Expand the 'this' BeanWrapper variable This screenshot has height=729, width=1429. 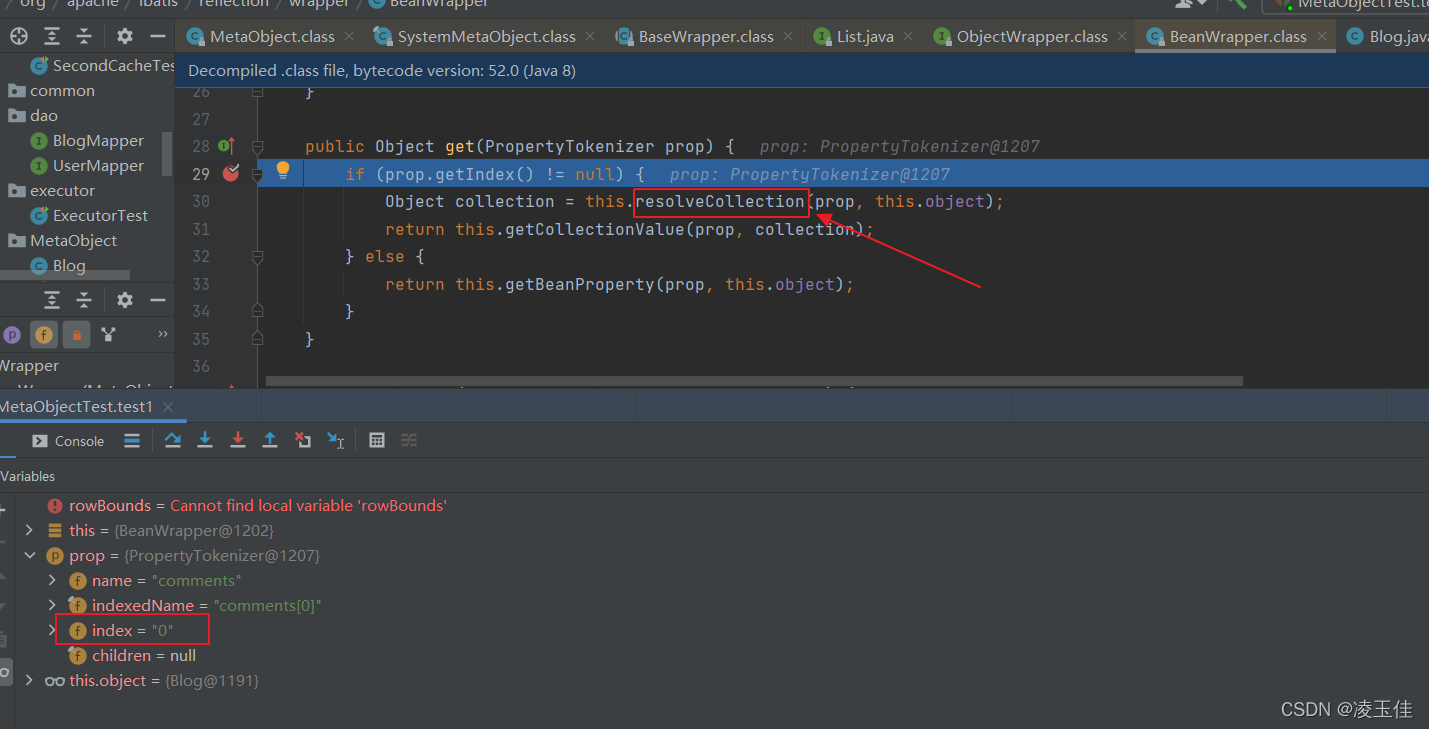click(x=29, y=530)
